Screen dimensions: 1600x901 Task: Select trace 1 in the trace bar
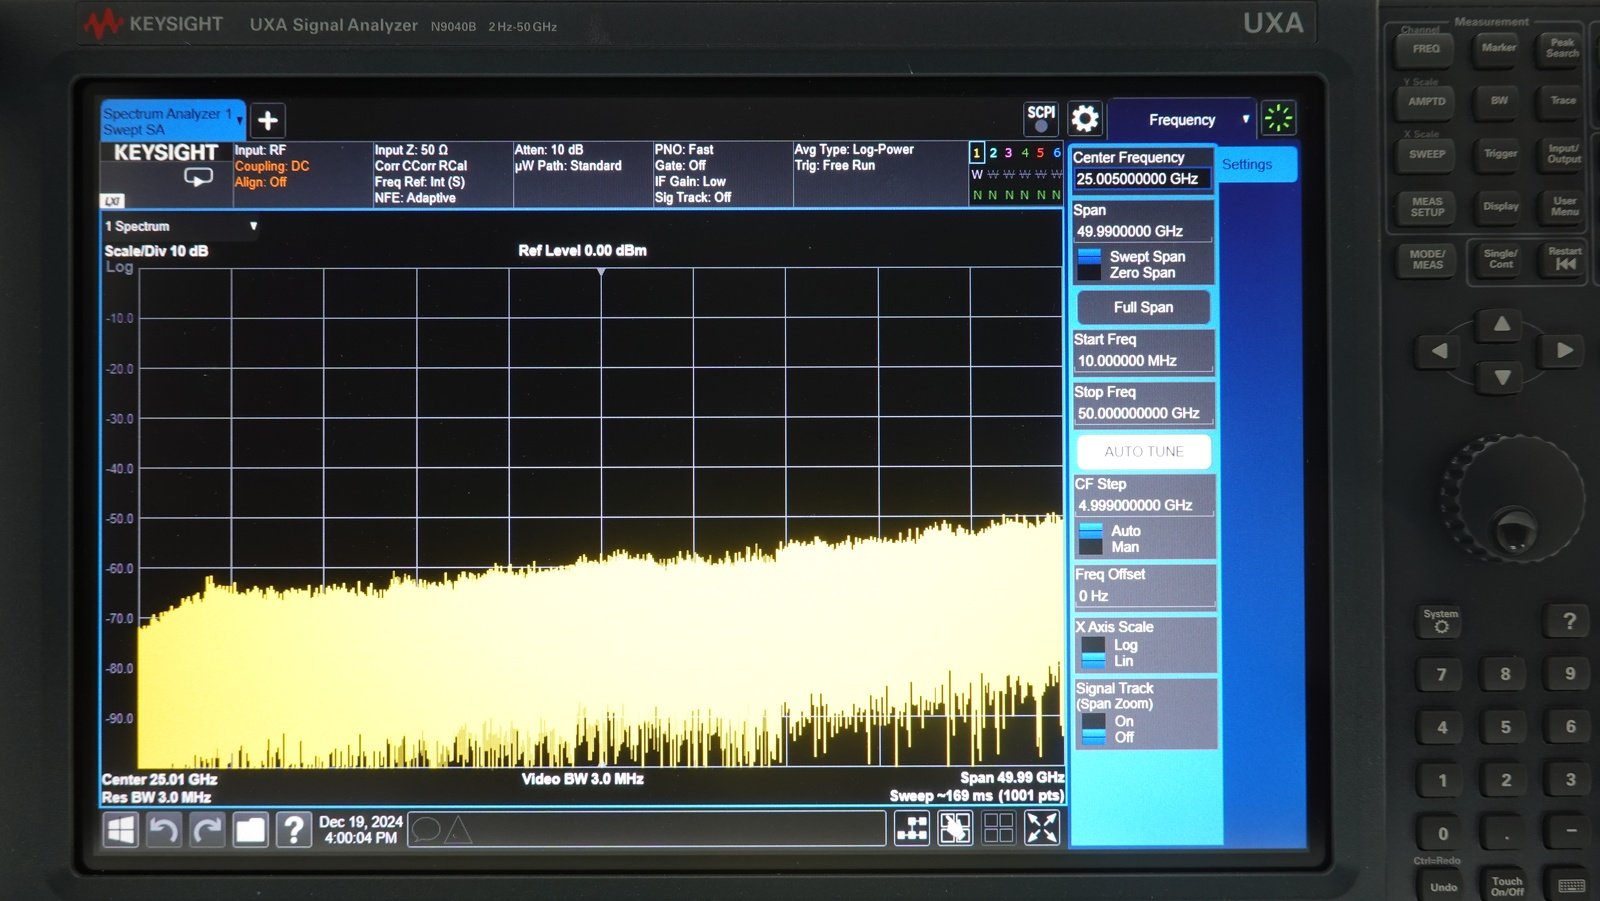pyautogui.click(x=977, y=153)
